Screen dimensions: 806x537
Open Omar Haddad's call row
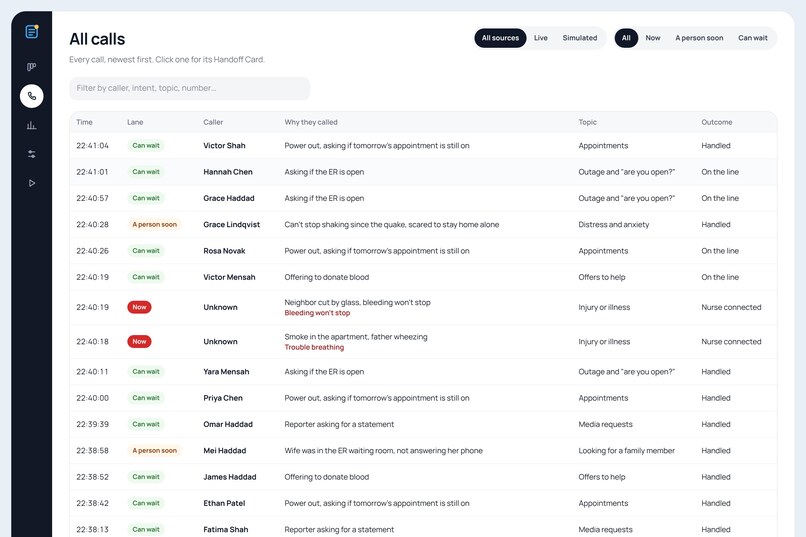coord(423,424)
